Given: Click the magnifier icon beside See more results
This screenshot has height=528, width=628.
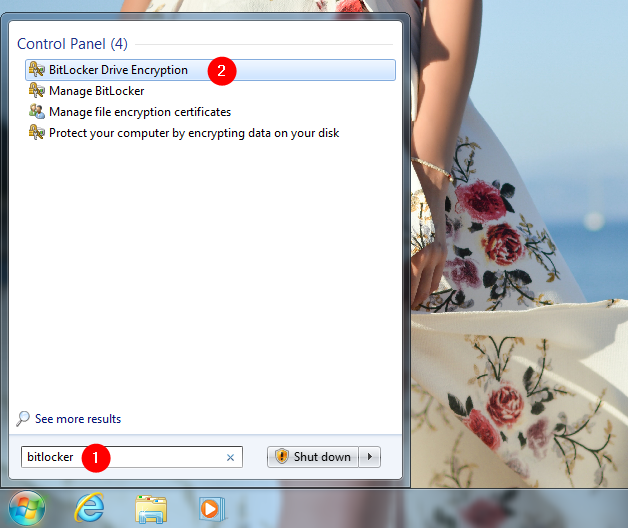Looking at the screenshot, I should pos(23,419).
